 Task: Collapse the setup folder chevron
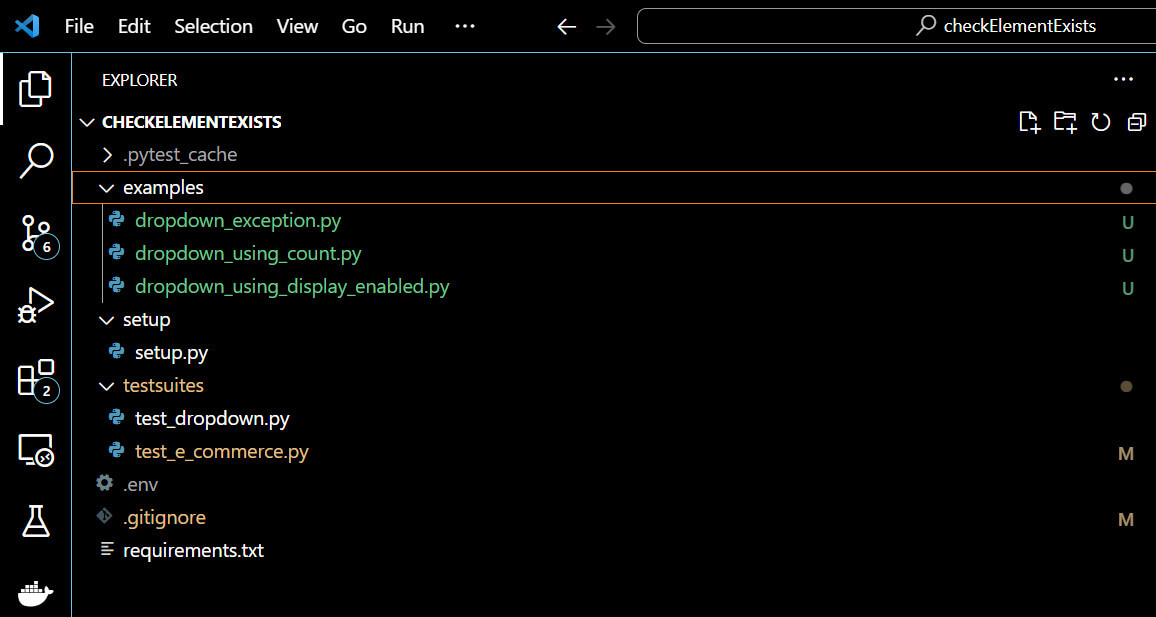click(107, 319)
